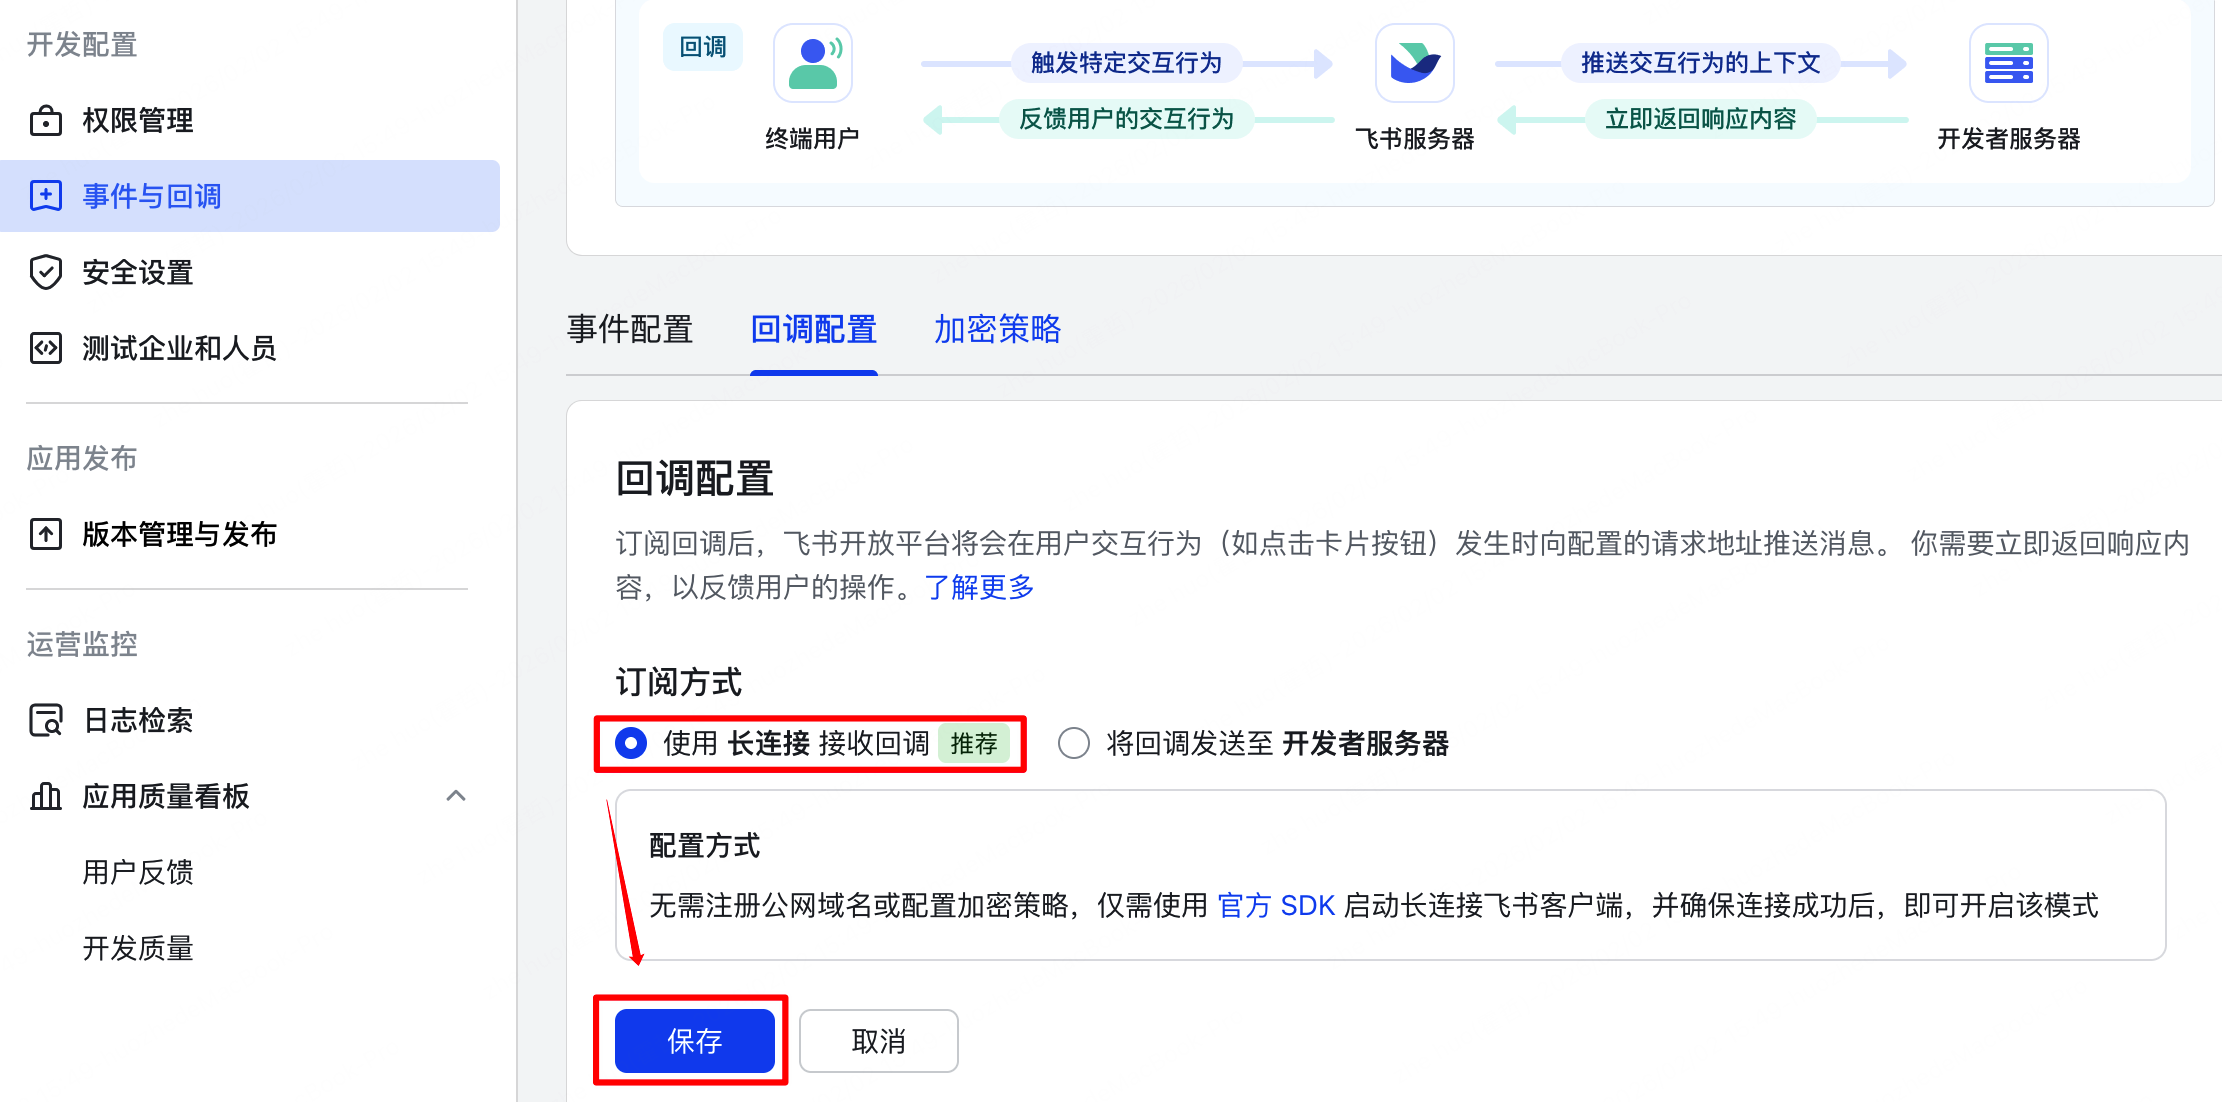The image size is (2222, 1102).
Task: Select 用户反馈 under 应用质量看板
Action: [138, 872]
